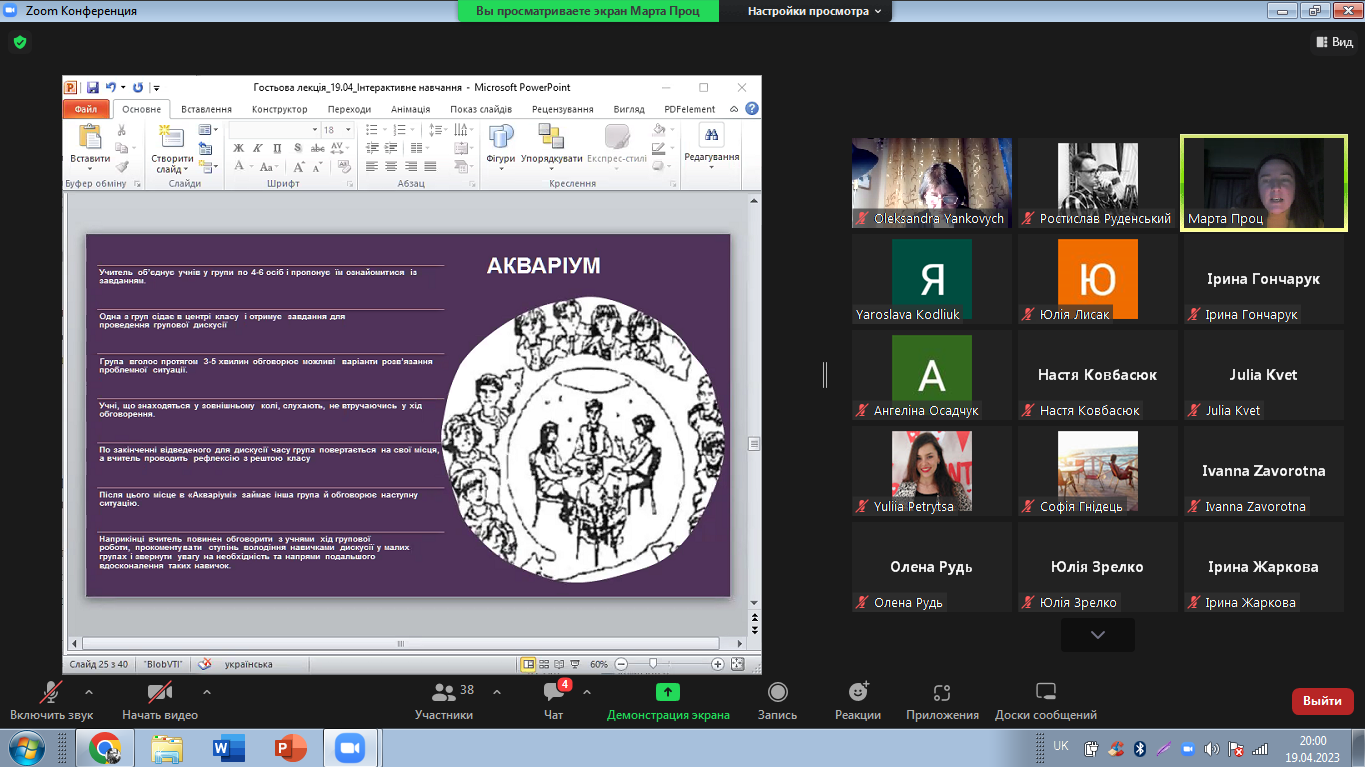Viewport: 1365px width, 767px height.
Task: Open the Participants panel icon
Action: 444,693
